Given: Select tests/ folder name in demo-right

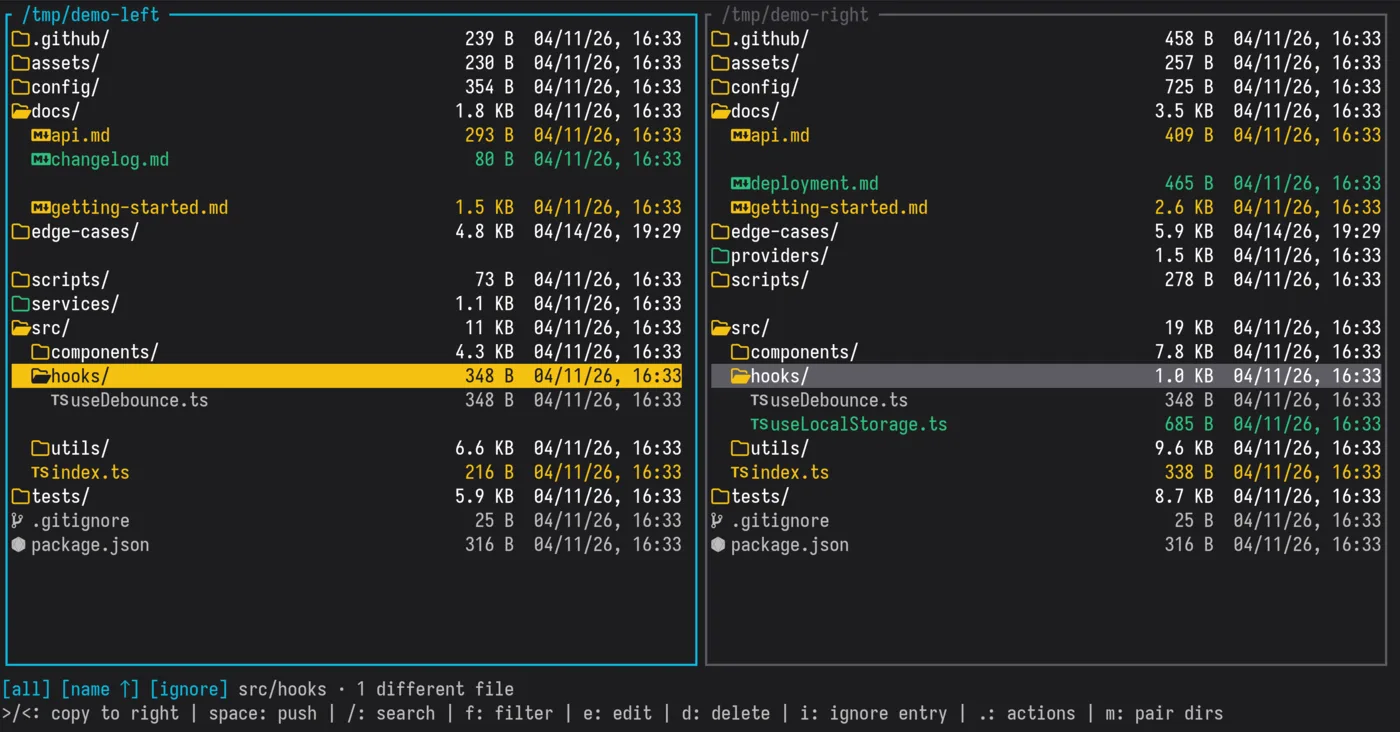Looking at the screenshot, I should [760, 496].
